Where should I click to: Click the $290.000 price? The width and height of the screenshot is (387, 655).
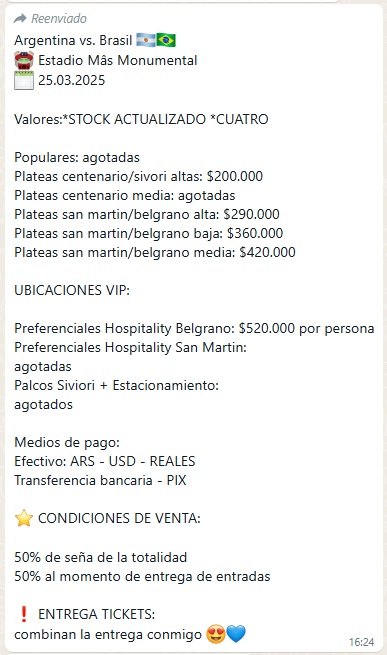click(x=252, y=214)
